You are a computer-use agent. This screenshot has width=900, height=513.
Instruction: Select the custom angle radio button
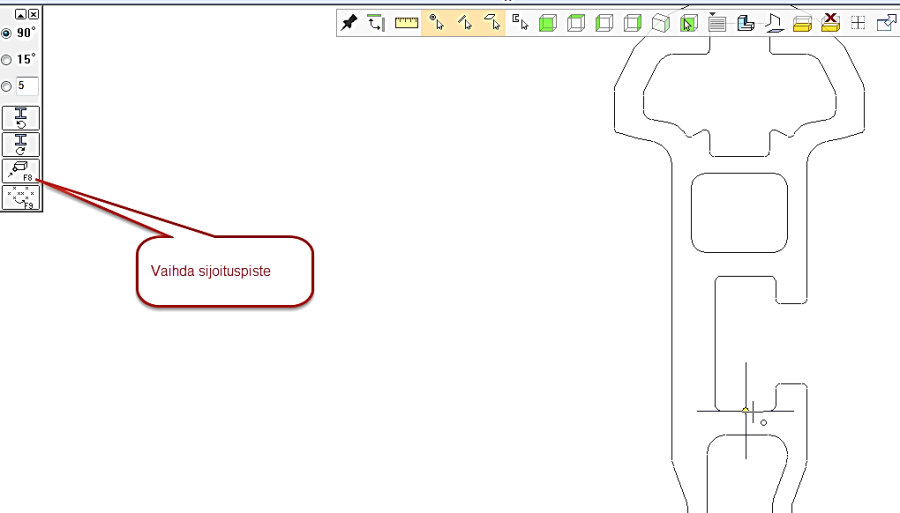(7, 87)
